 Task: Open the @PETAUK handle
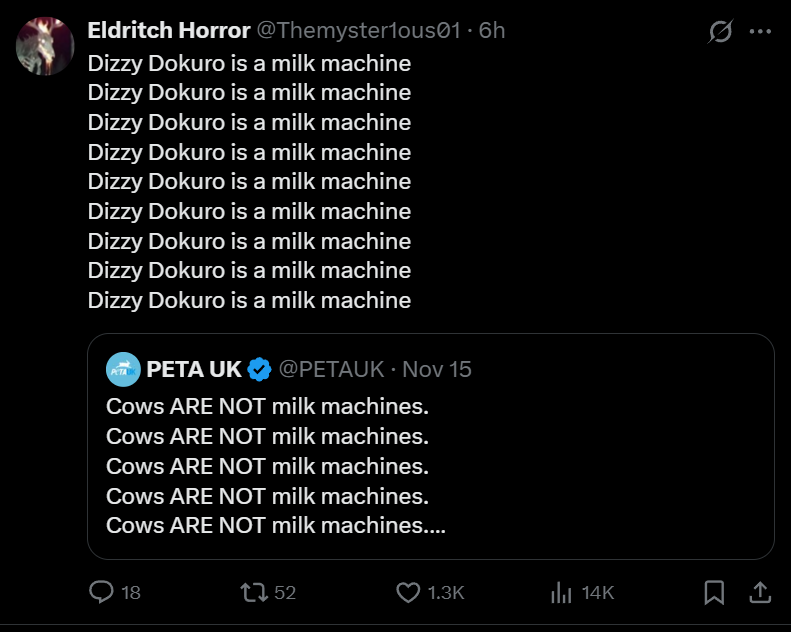[330, 370]
